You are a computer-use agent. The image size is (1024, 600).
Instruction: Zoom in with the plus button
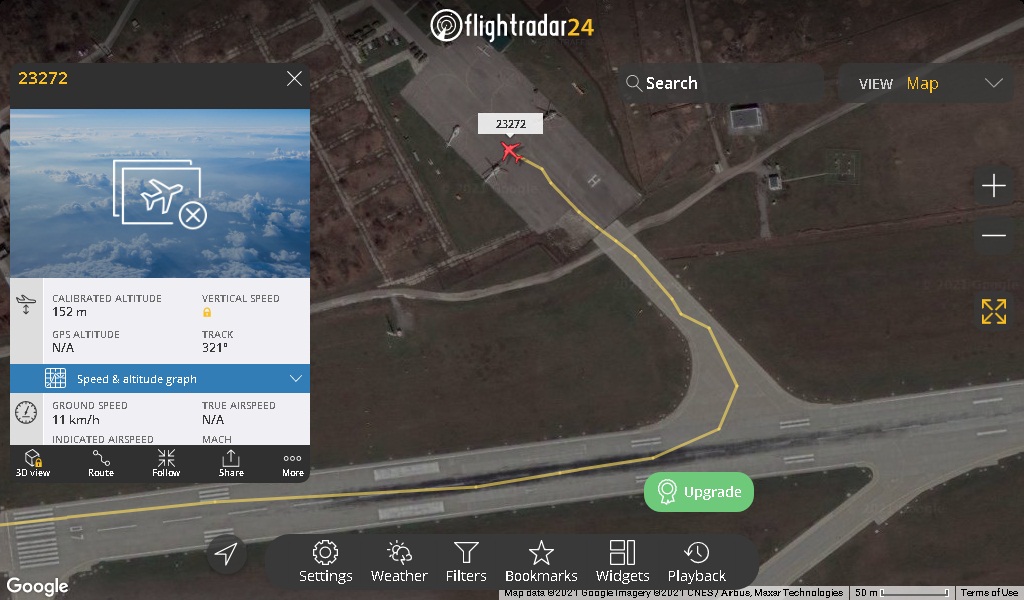(x=993, y=185)
